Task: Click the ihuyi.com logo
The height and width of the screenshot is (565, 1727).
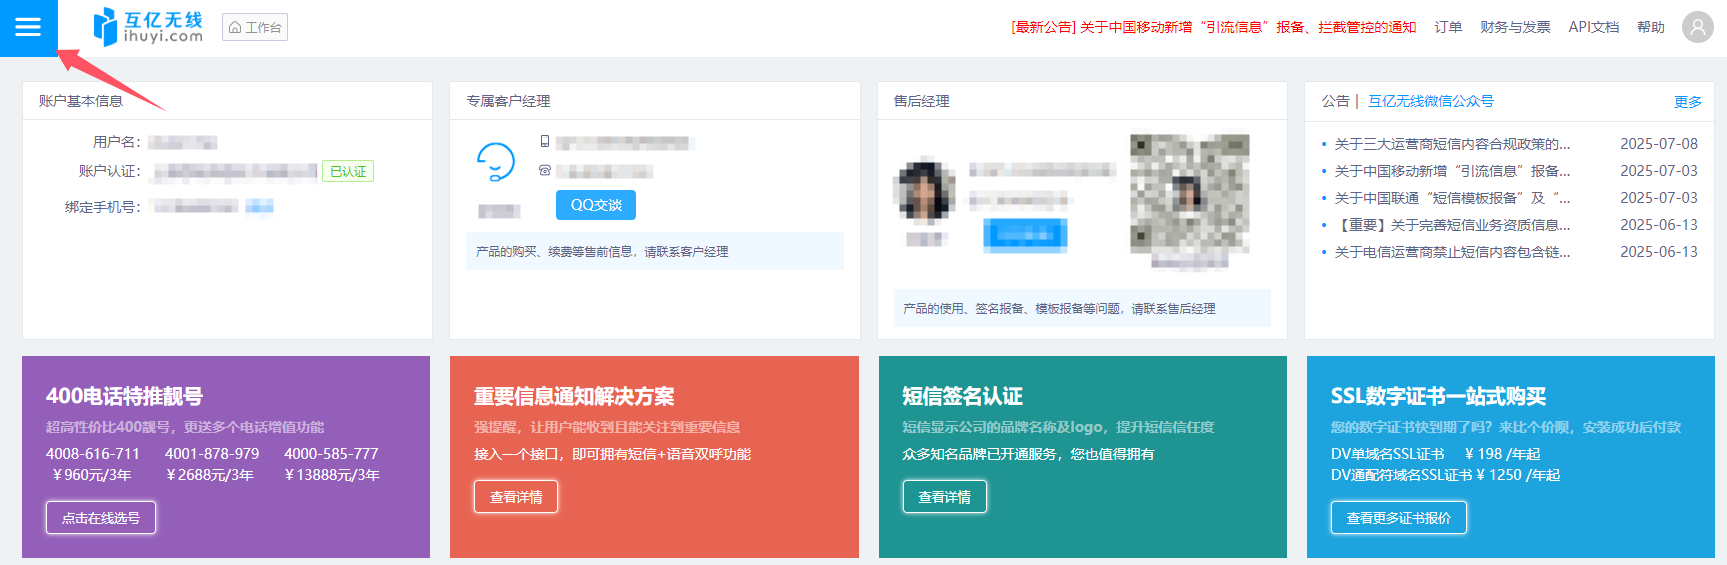Action: pos(148,27)
